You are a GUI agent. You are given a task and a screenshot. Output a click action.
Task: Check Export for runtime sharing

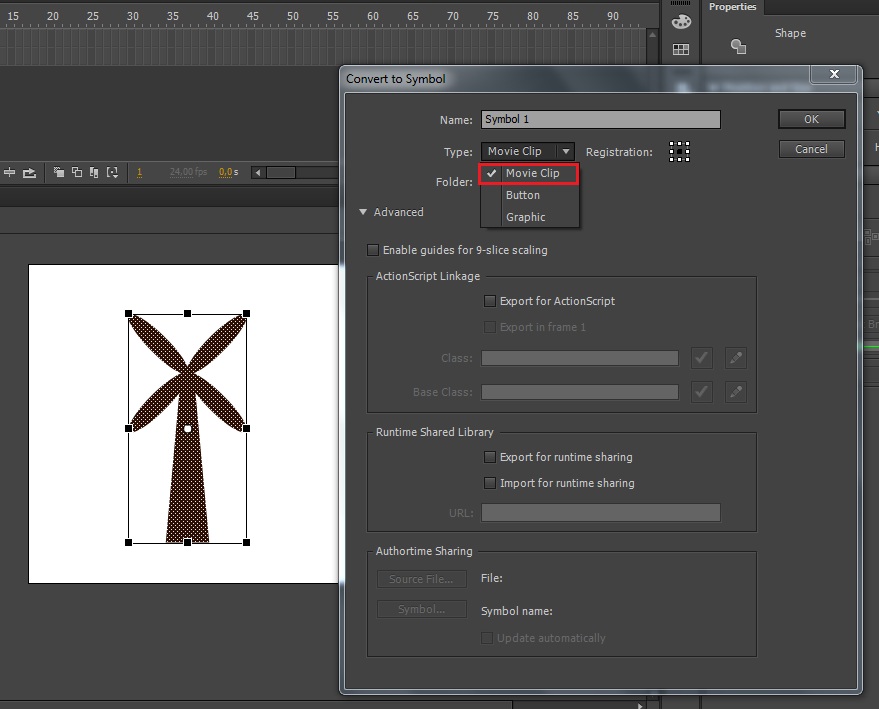tap(490, 457)
